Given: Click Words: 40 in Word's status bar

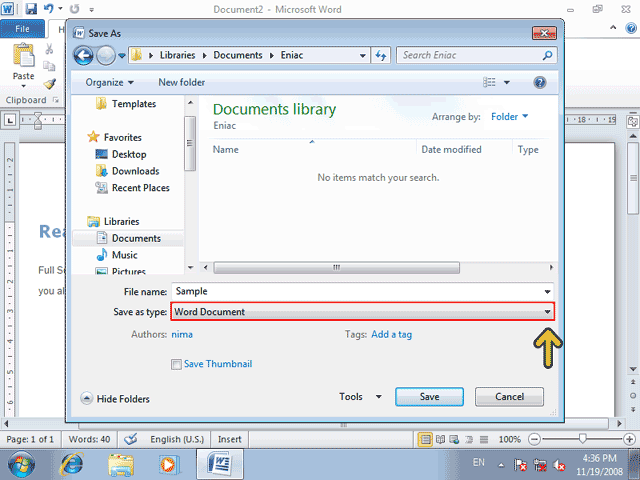Looking at the screenshot, I should [x=89, y=440].
